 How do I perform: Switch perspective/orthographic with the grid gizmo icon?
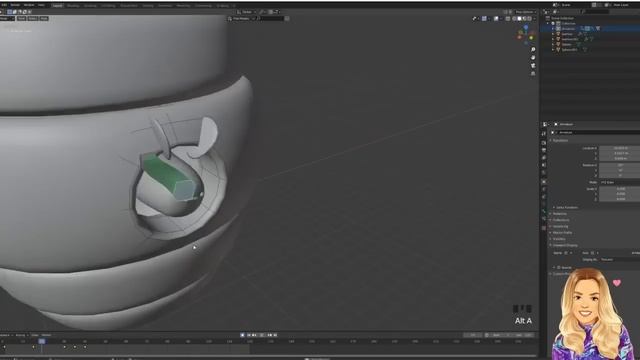coord(533,73)
